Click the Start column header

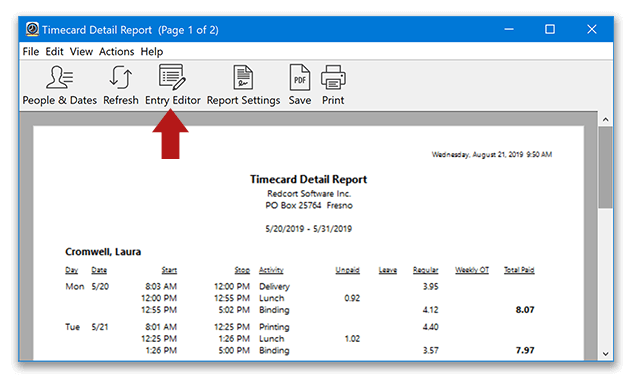click(169, 270)
